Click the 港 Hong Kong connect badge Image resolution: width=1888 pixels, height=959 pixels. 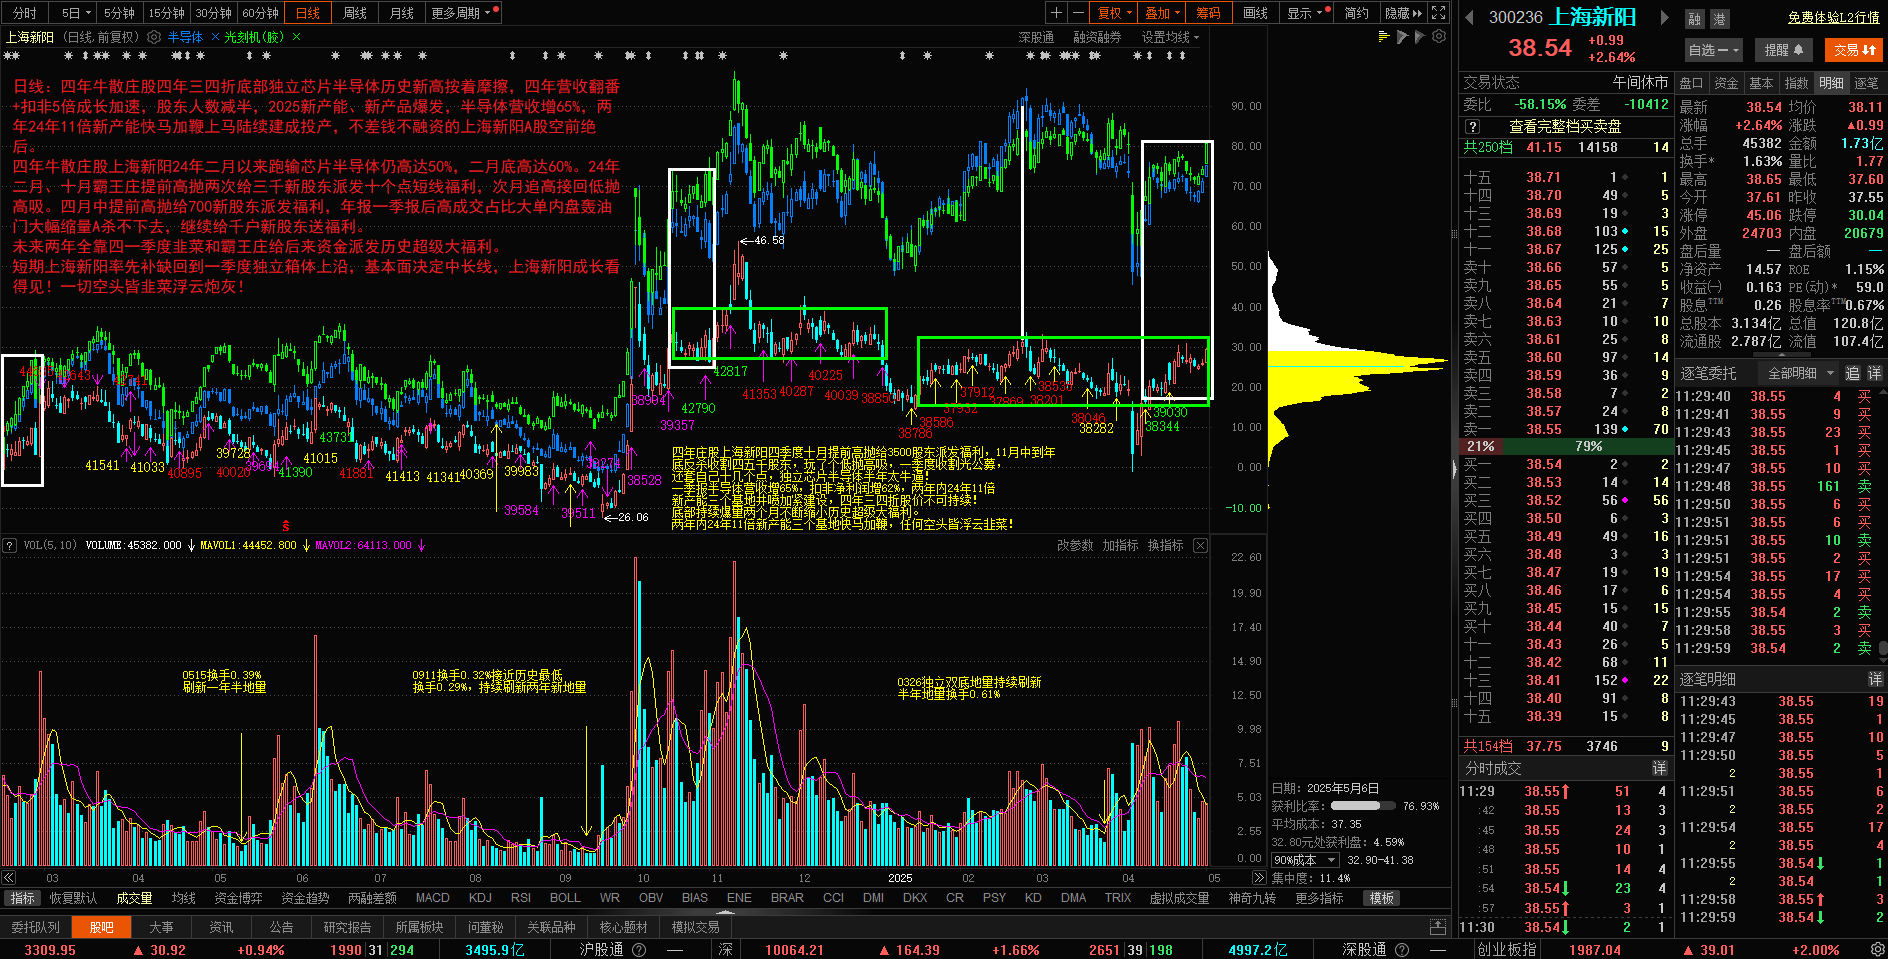[1719, 19]
